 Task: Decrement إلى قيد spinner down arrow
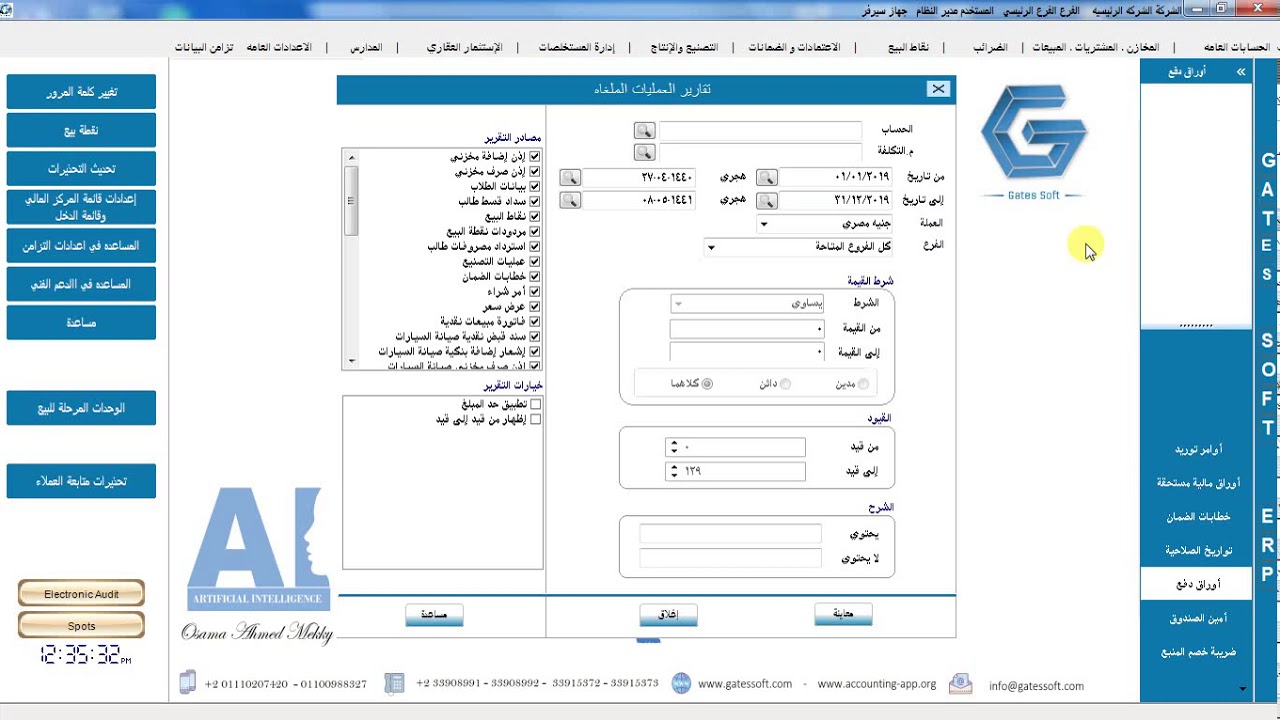[x=674, y=475]
